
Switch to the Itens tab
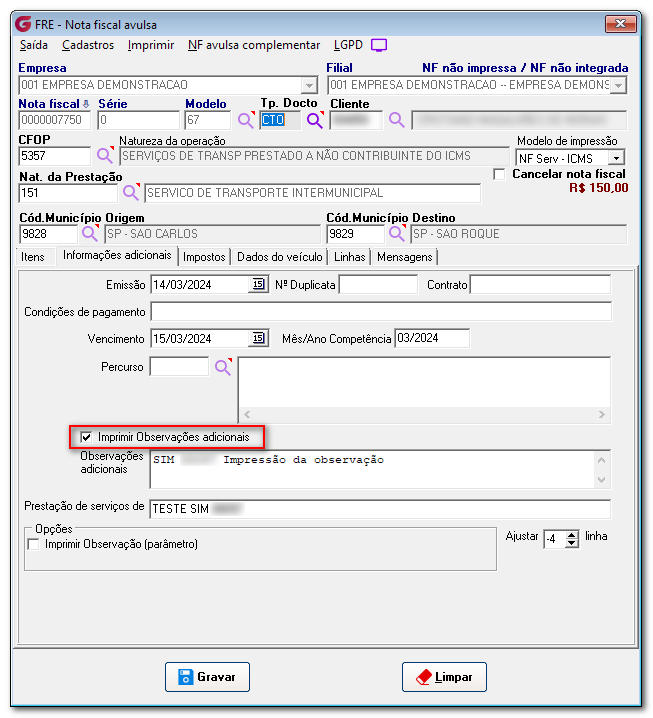tap(33, 257)
